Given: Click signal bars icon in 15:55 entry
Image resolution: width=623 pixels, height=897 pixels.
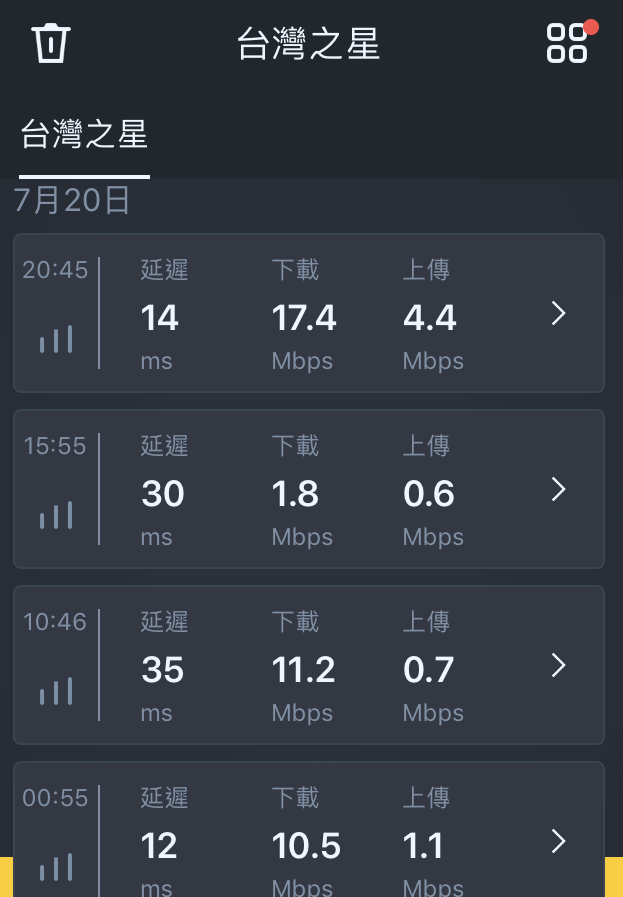Looking at the screenshot, I should 56,515.
